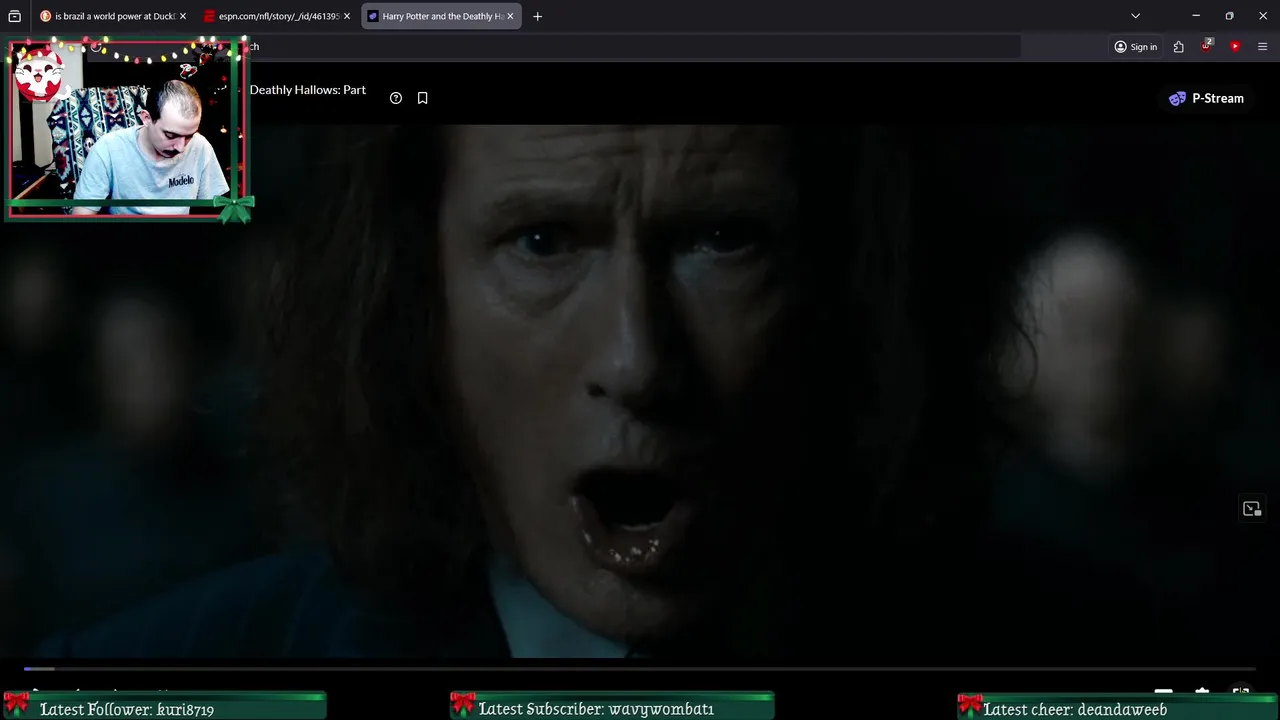1280x720 pixels.
Task: Switch to the 'is brazil a world power' DuckDuckGo tab
Action: 112,16
